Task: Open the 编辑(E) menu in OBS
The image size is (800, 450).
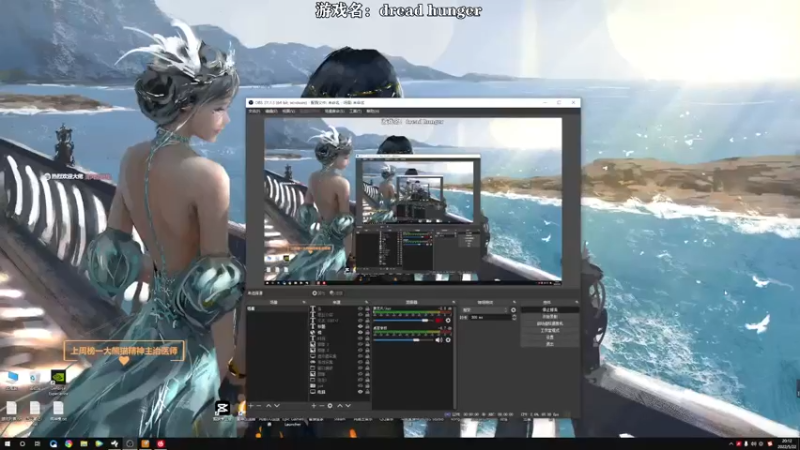Action: pyautogui.click(x=271, y=111)
